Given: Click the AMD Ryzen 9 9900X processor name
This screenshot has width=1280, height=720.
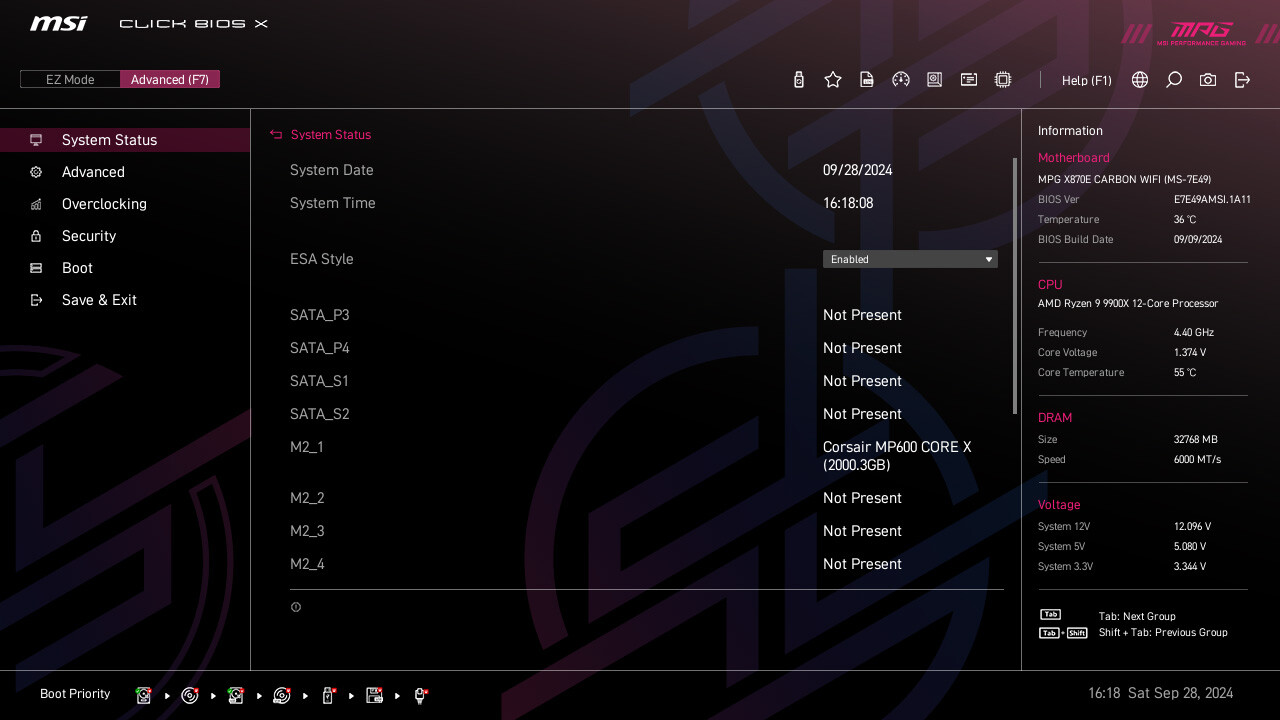Looking at the screenshot, I should point(1128,304).
